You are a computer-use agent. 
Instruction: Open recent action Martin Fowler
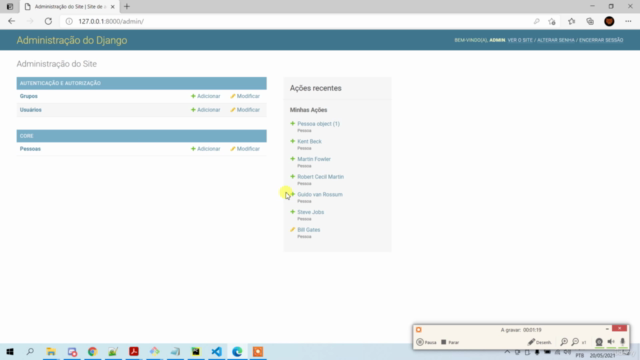point(314,159)
